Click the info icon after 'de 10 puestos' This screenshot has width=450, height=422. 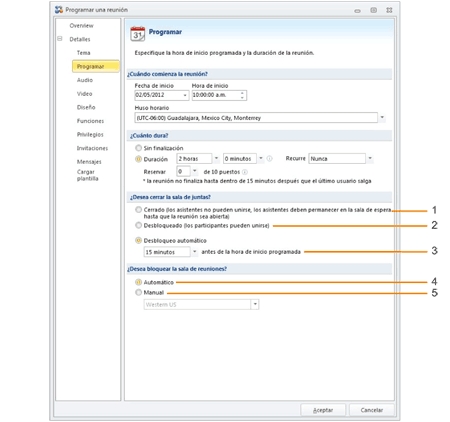245,172
